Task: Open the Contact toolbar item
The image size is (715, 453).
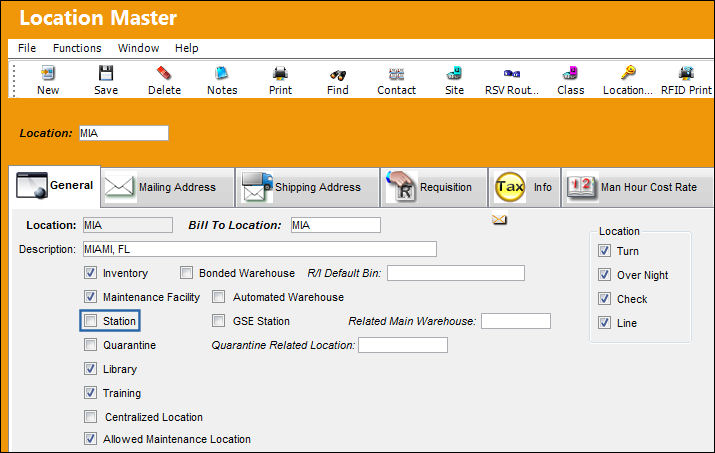Action: [x=396, y=80]
